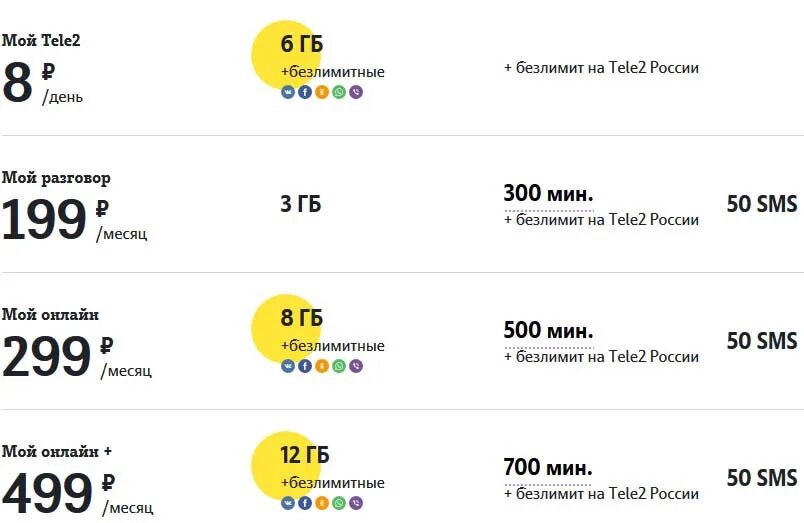Click WhatsApp icon in Мой Tele2 row
The image size is (804, 523).
pyautogui.click(x=339, y=92)
